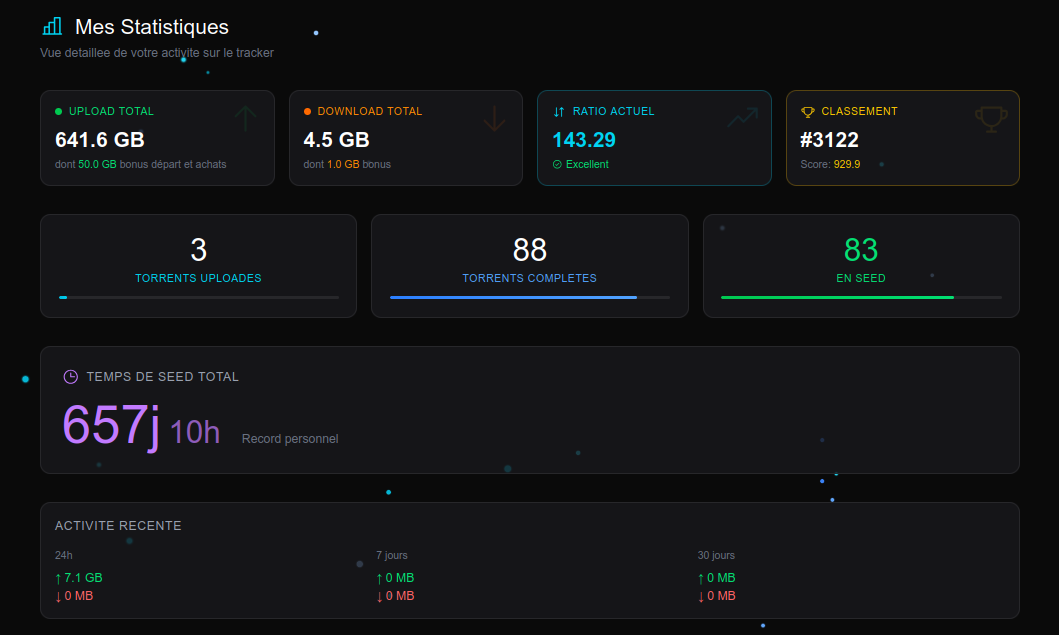Image resolution: width=1059 pixels, height=635 pixels.
Task: Click the 30 jours activity column label
Action: tap(716, 555)
